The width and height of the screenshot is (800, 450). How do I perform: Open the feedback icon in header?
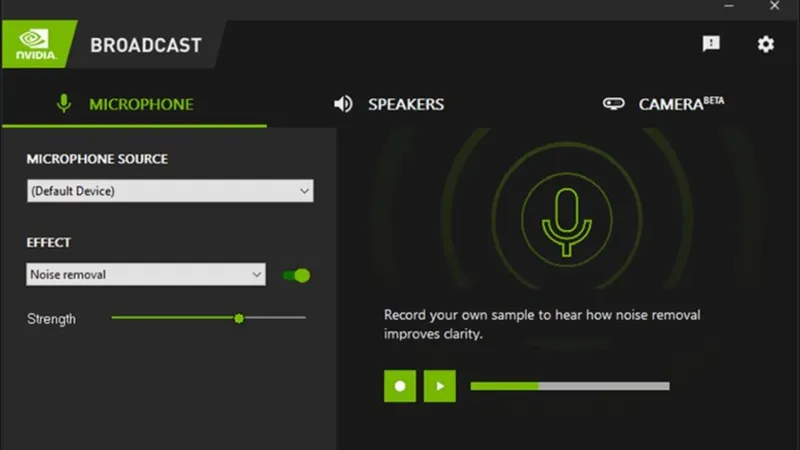point(711,43)
